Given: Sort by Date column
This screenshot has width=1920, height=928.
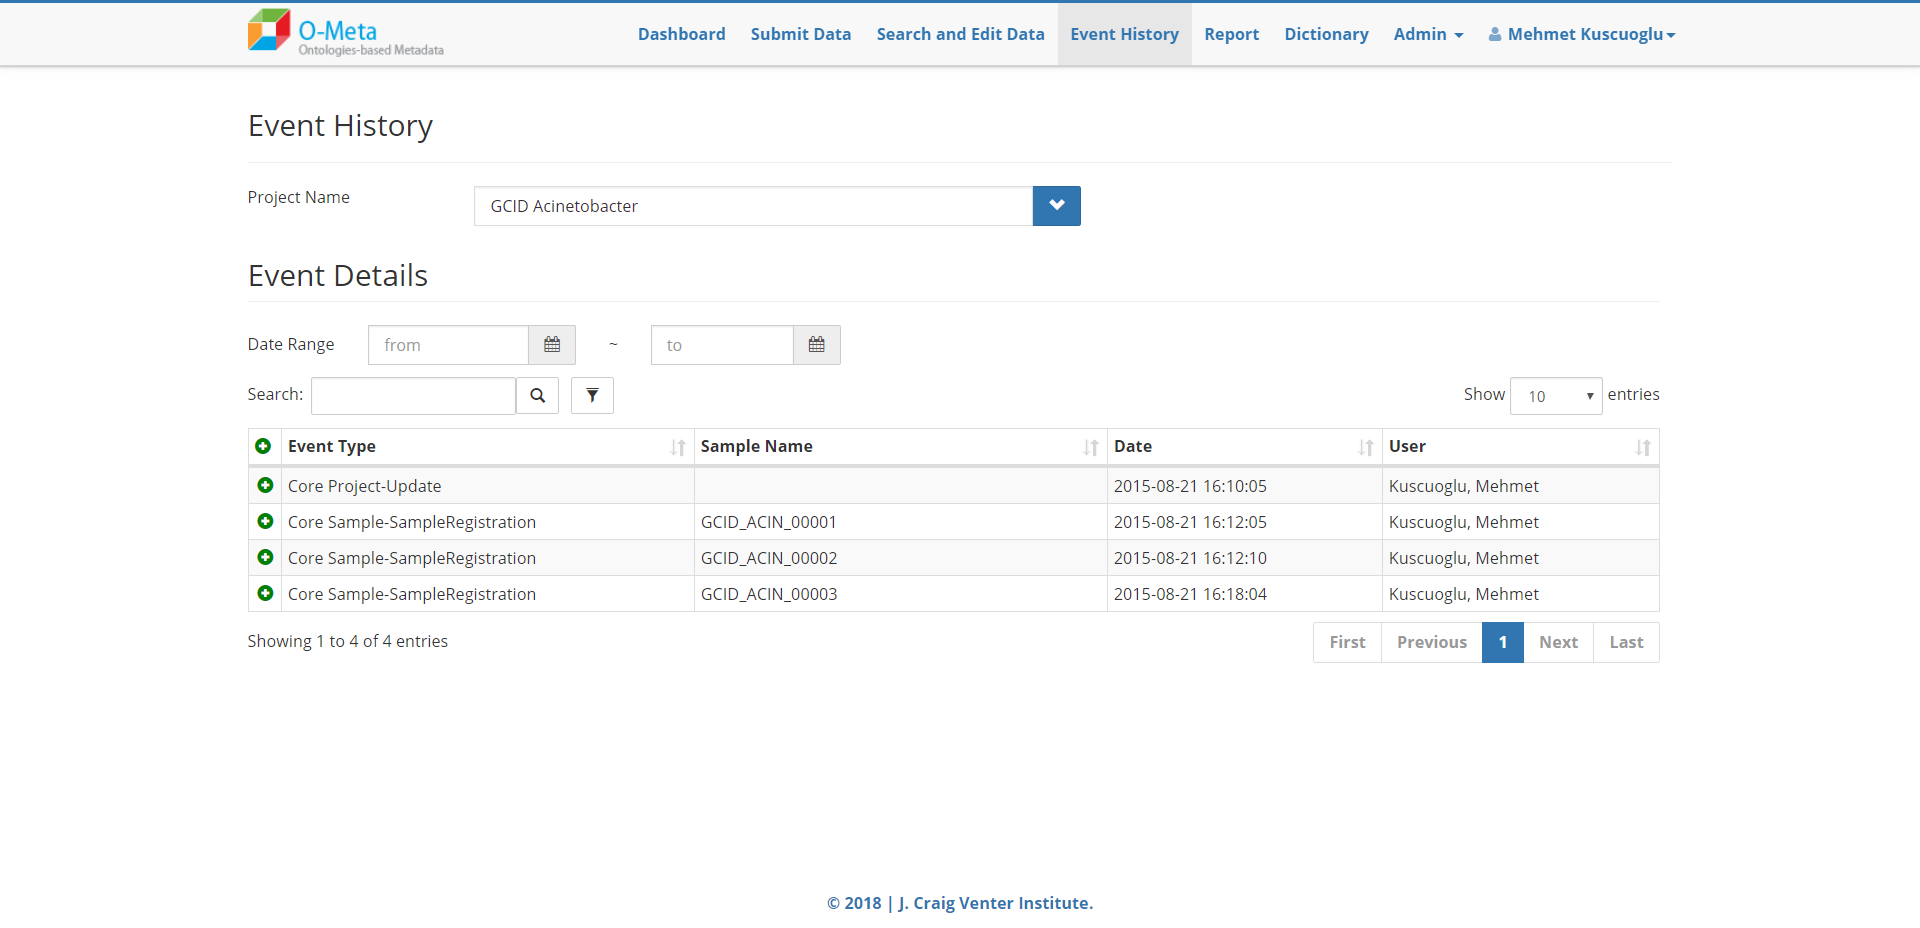Looking at the screenshot, I should [1244, 447].
